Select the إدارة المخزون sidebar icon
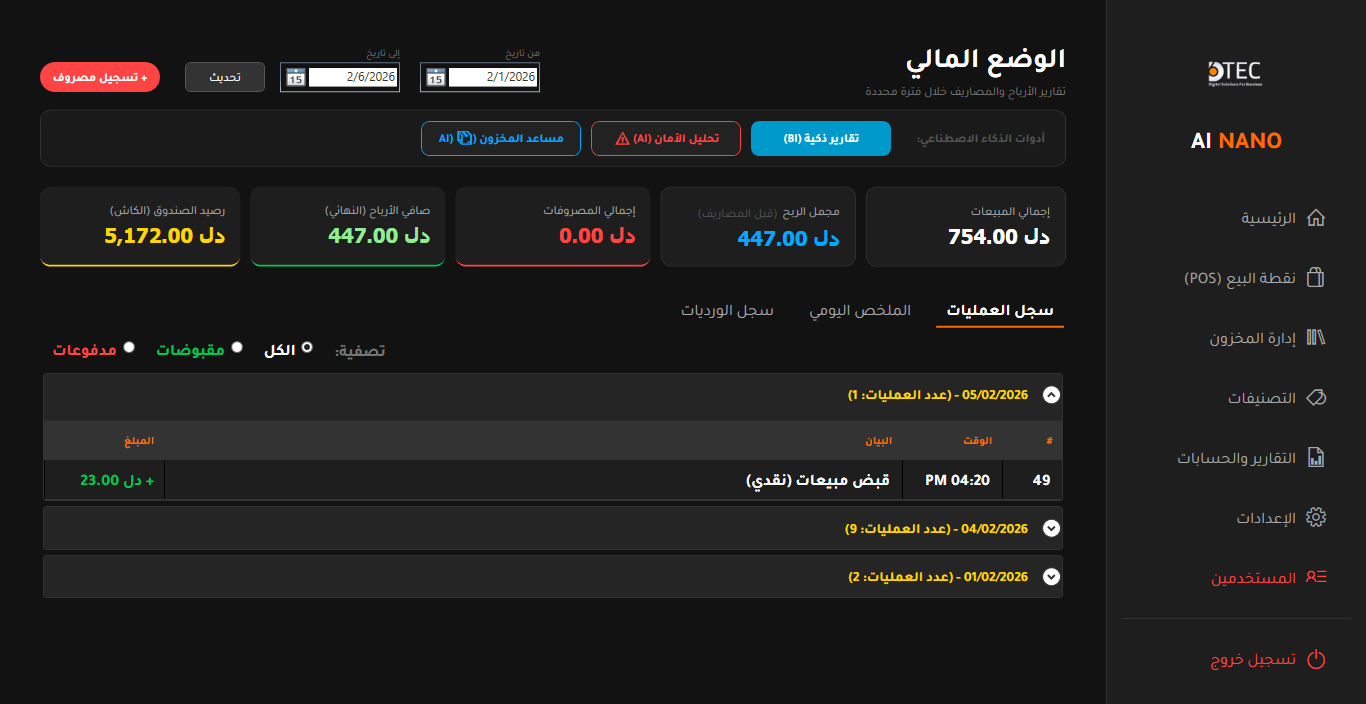Screen dimensions: 1366x704 (1313, 337)
